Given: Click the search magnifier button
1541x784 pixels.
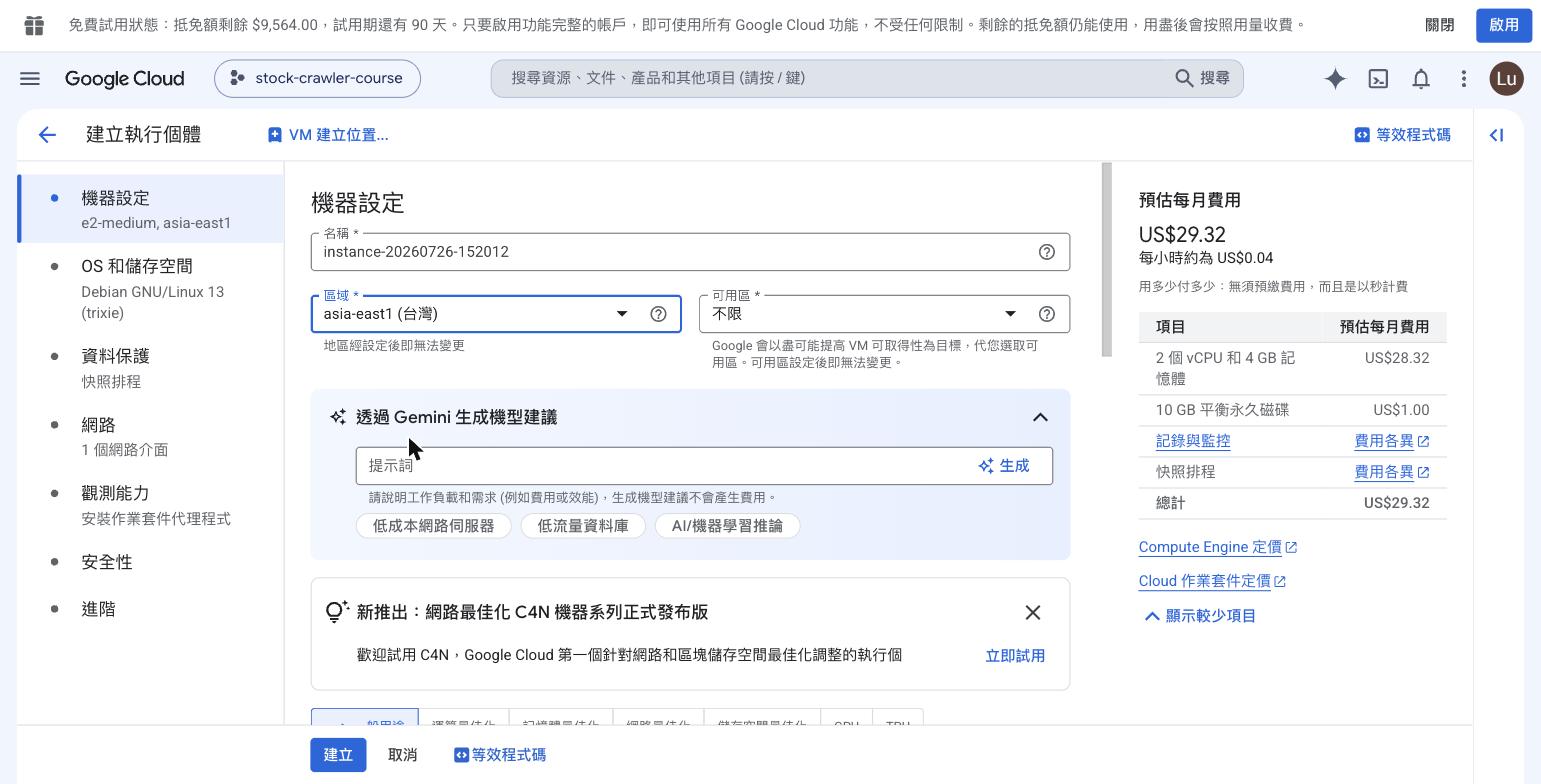Looking at the screenshot, I should pyautogui.click(x=1203, y=78).
